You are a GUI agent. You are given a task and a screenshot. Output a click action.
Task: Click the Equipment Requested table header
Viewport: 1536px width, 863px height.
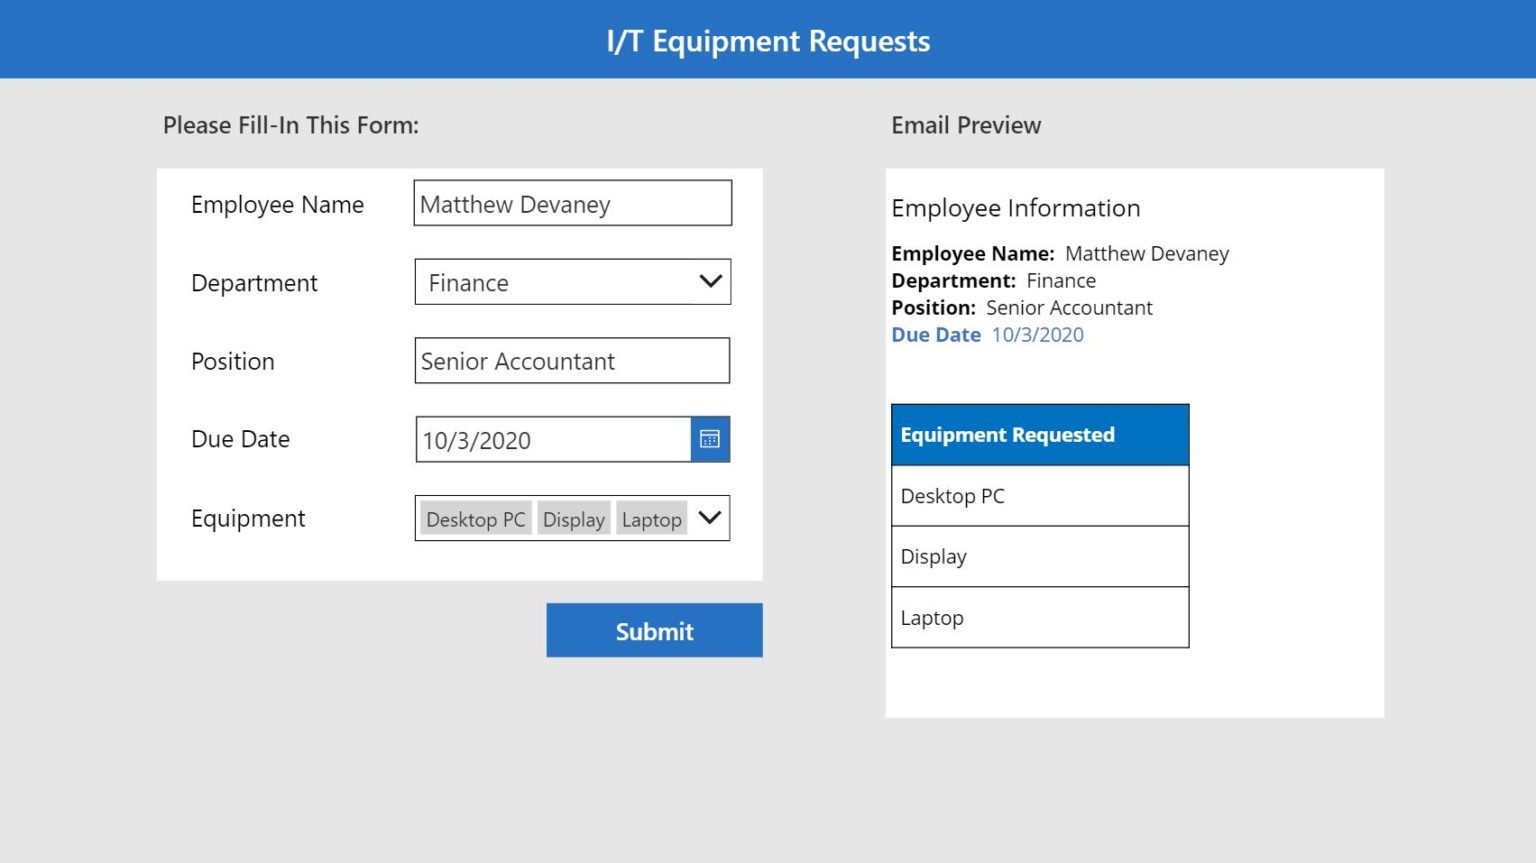pyautogui.click(x=1039, y=435)
